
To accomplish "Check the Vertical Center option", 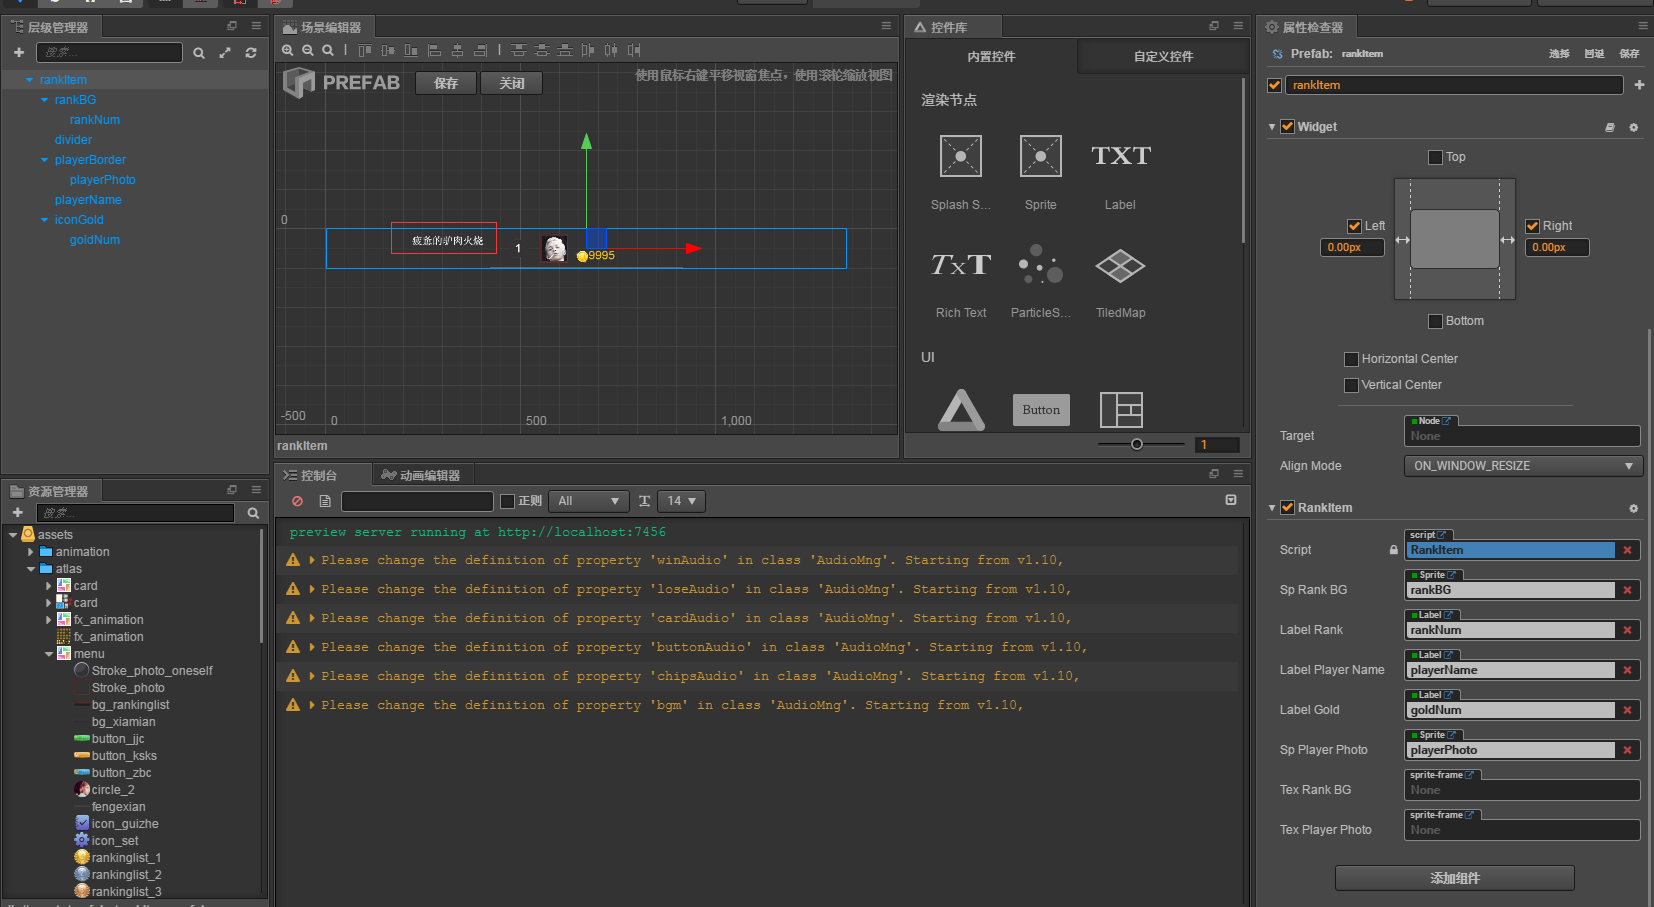I will pos(1351,385).
